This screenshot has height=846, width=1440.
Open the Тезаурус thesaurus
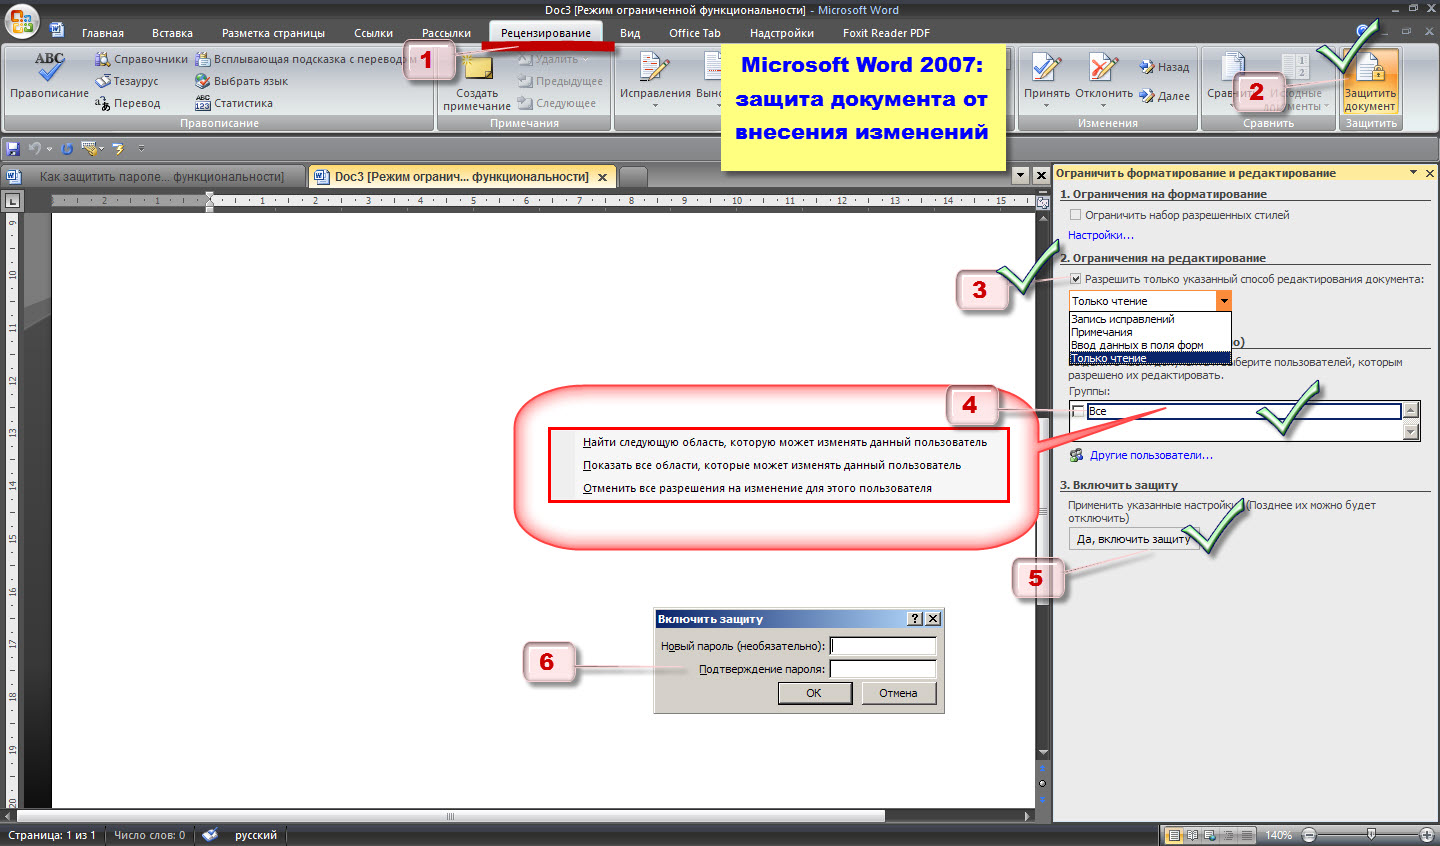coord(127,81)
